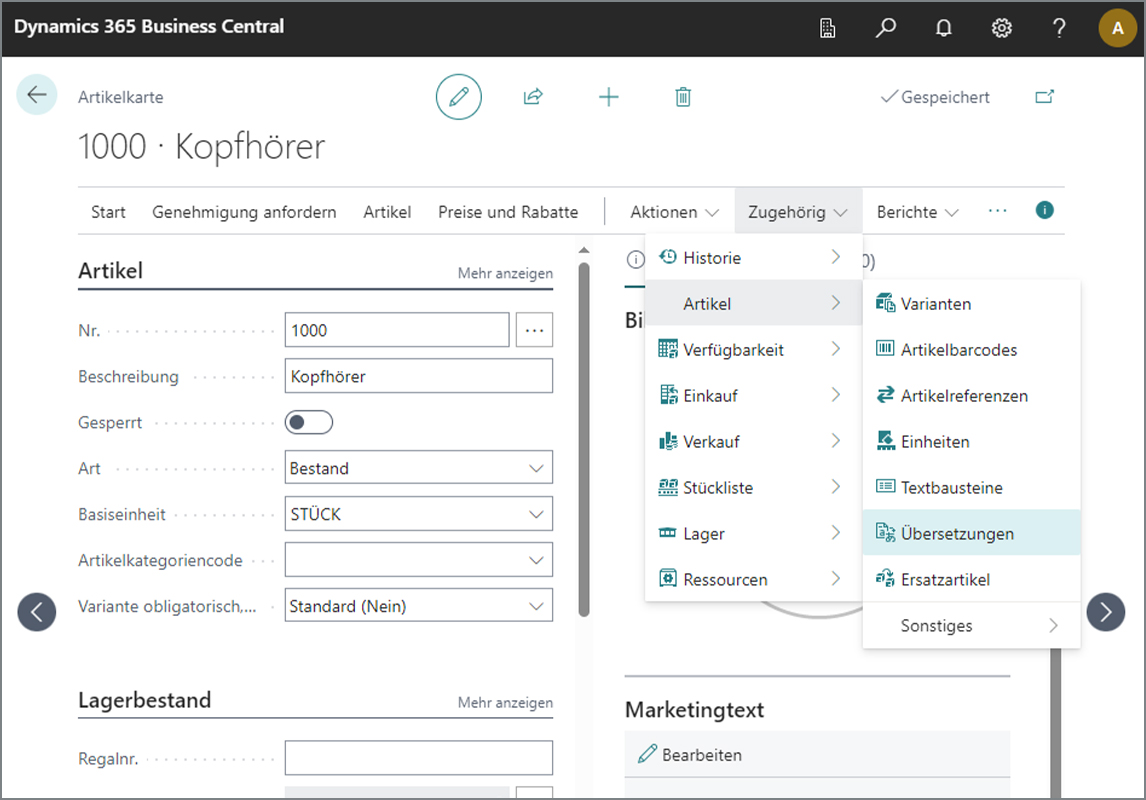
Task: Click the trash delete icon
Action: (683, 96)
